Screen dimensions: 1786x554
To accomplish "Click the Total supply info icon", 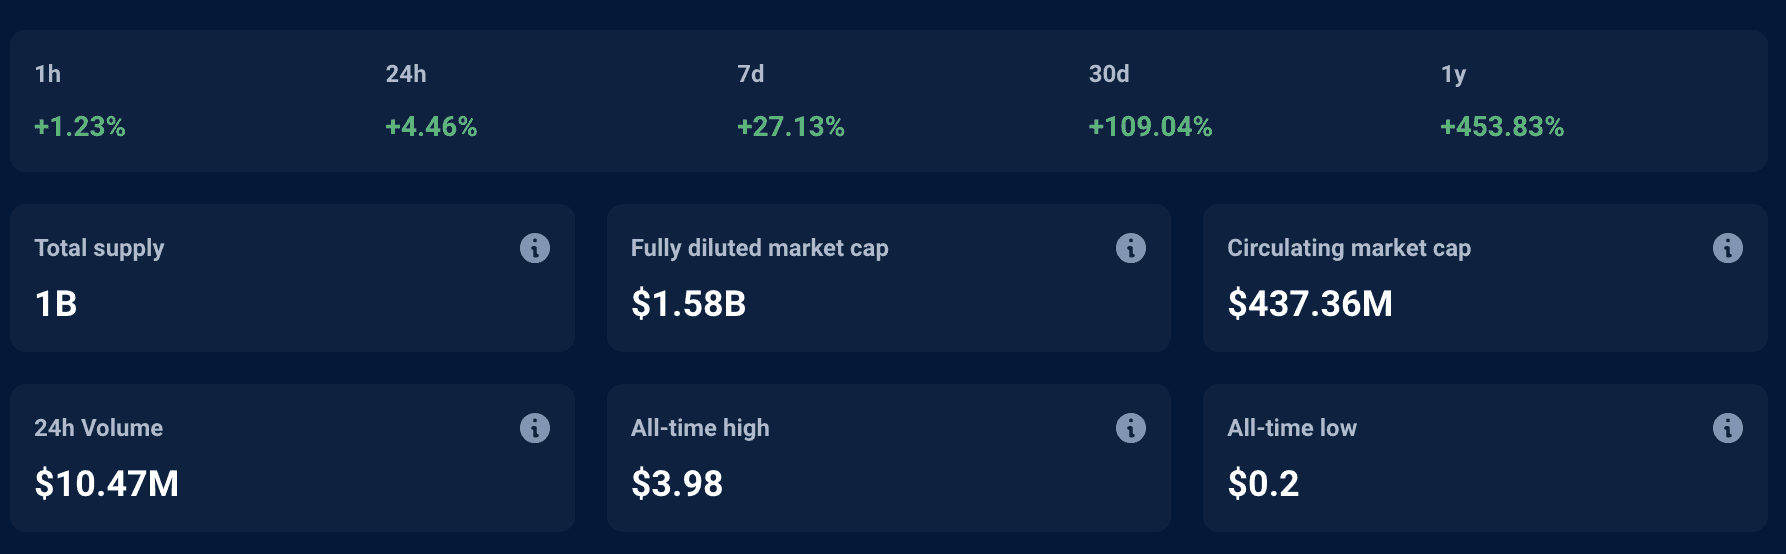I will point(535,248).
